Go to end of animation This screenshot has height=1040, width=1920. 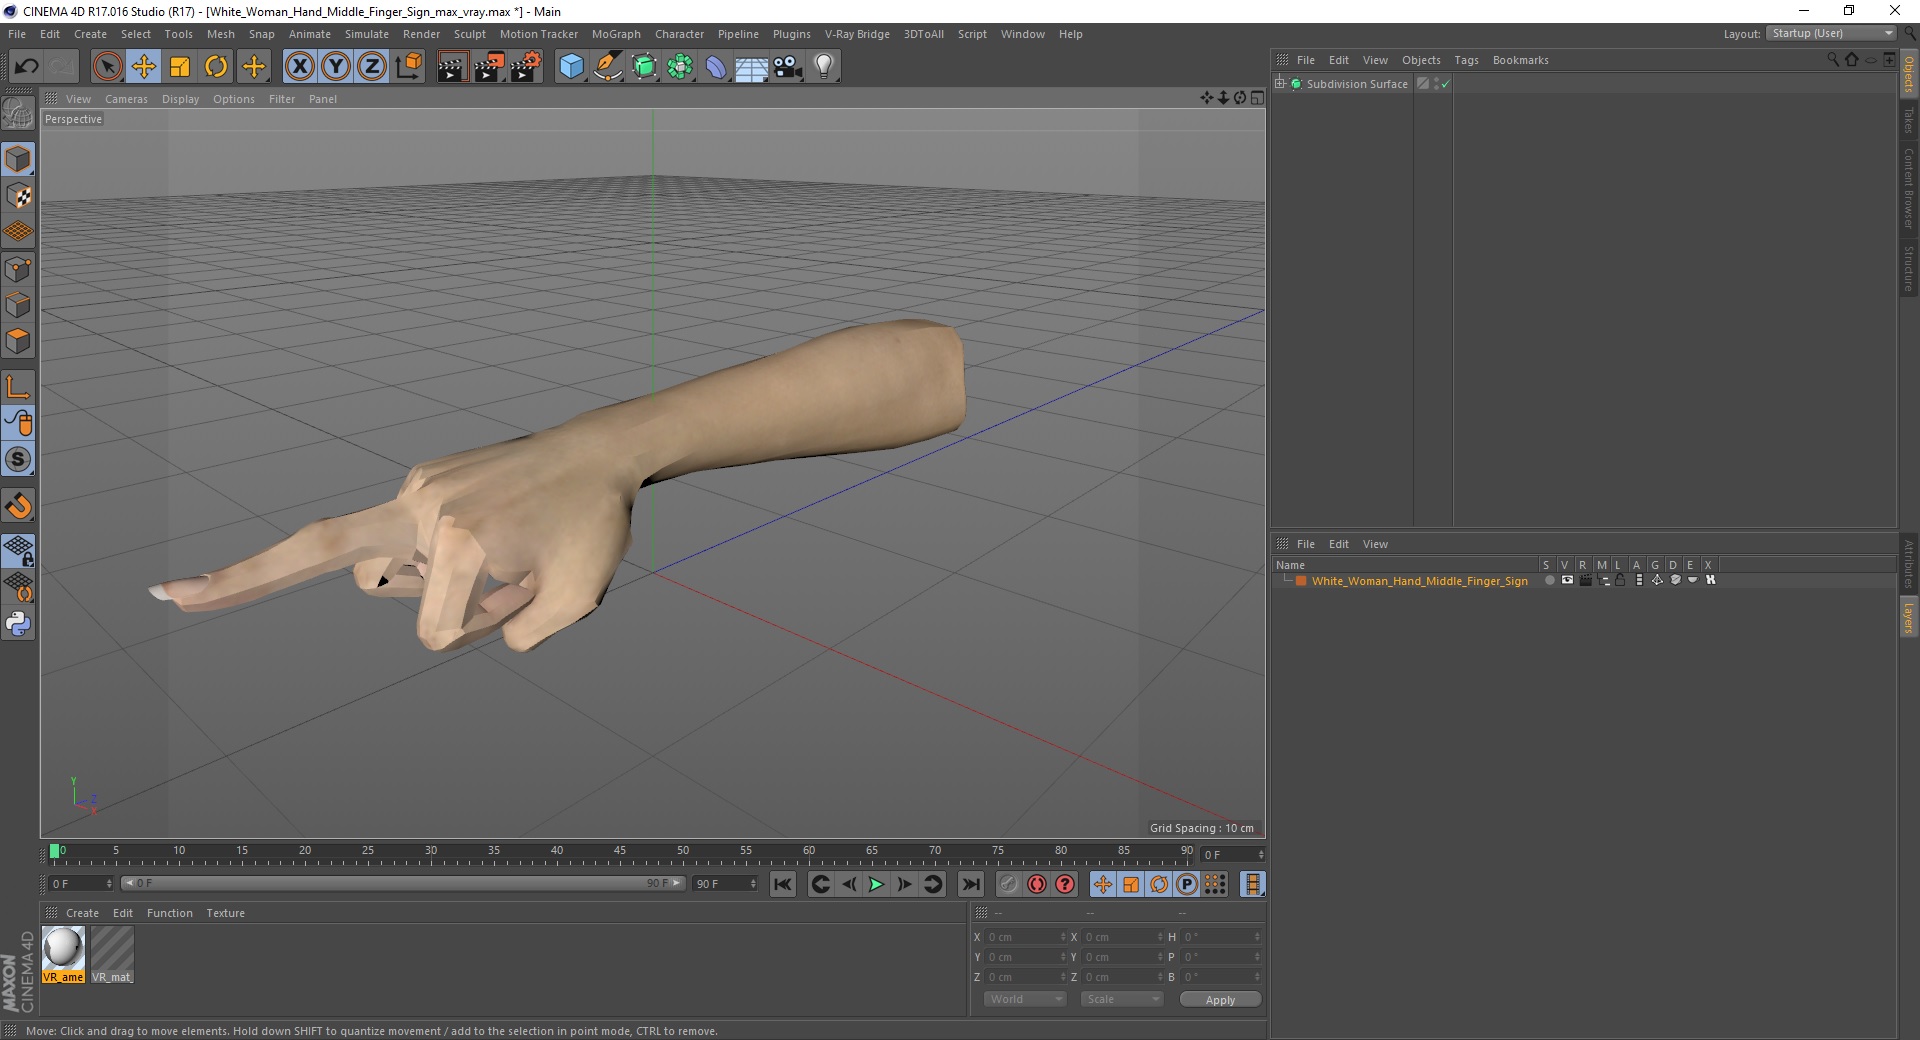970,884
